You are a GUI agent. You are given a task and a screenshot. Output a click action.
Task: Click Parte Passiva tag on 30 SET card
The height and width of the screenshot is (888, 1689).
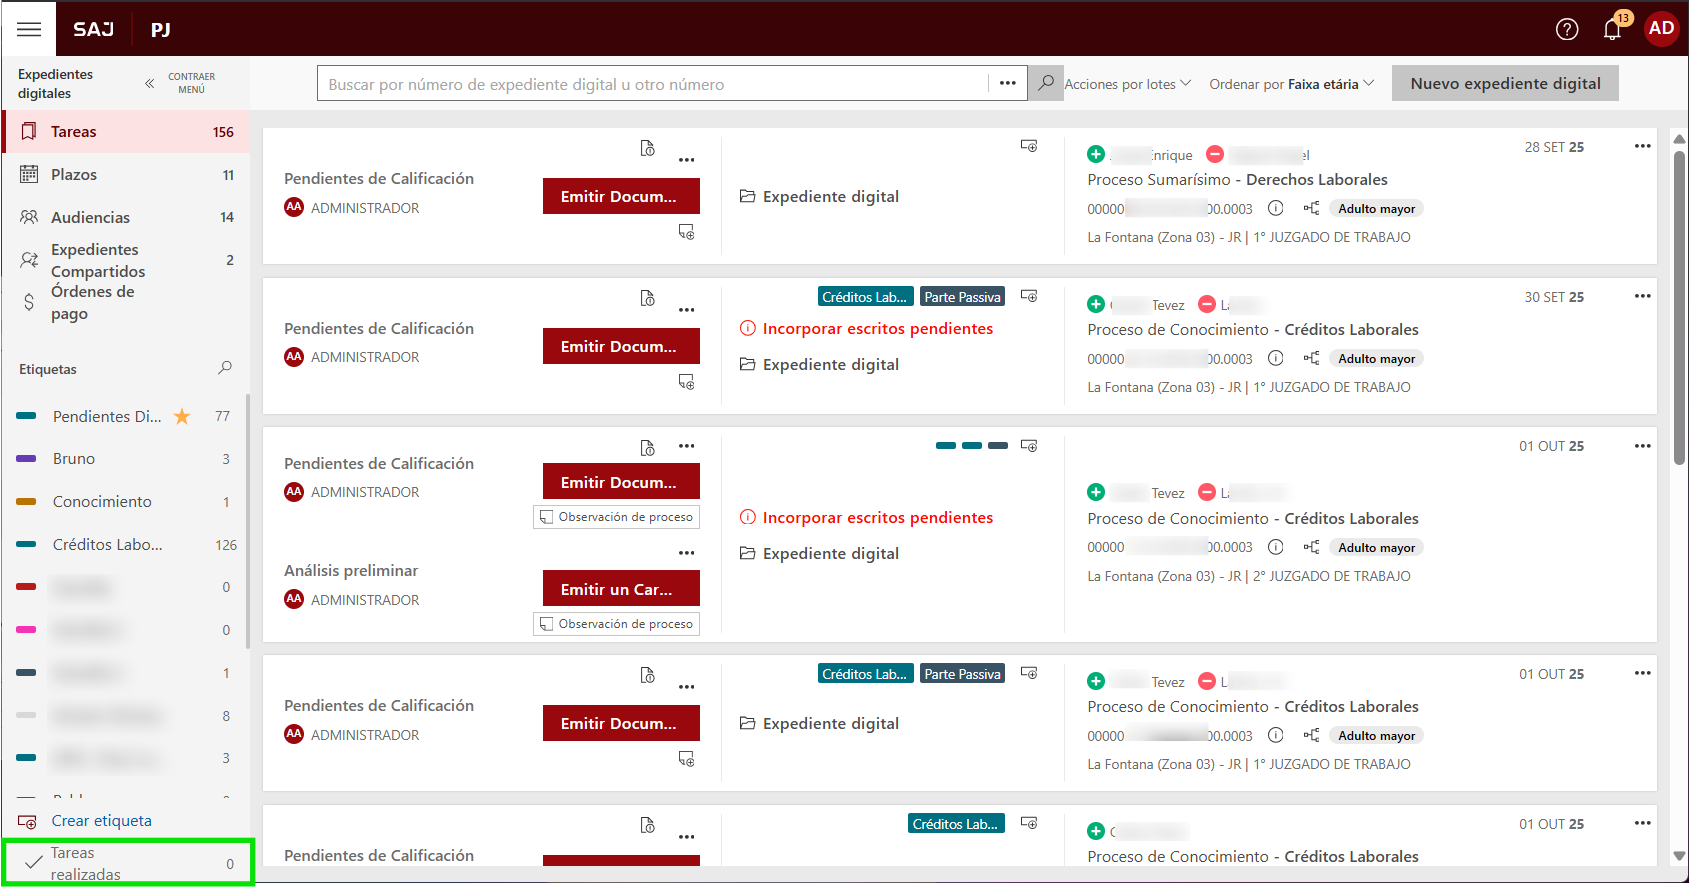[x=962, y=297]
